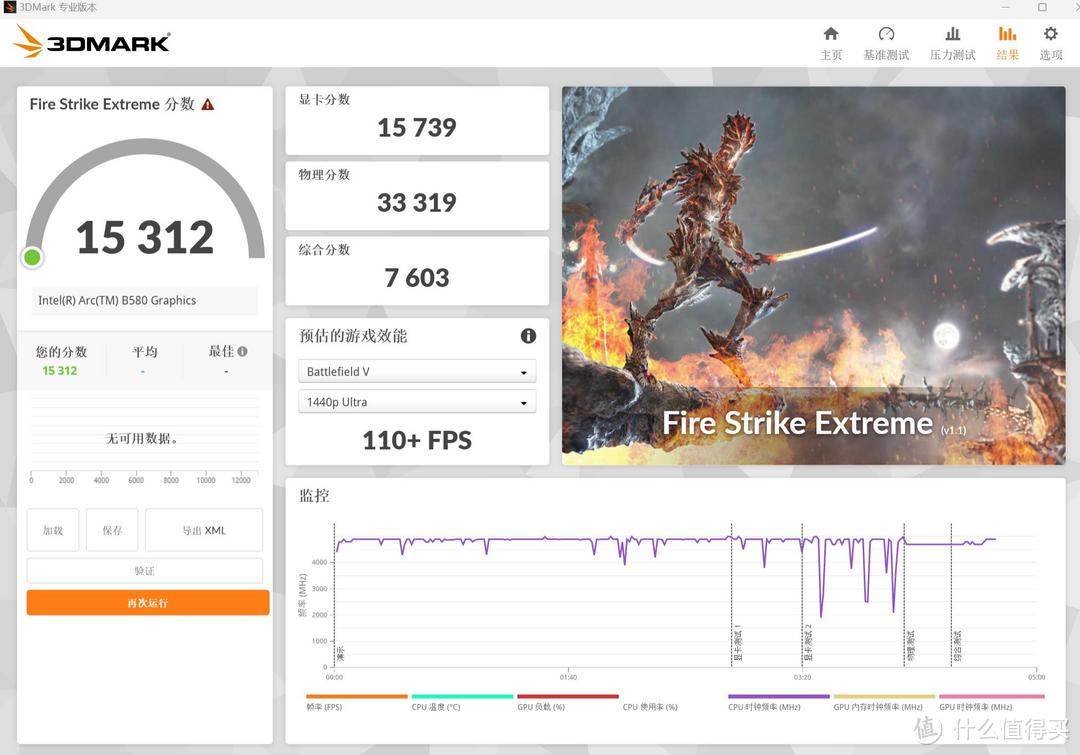1080x755 pixels.
Task: Expand the Battlefield V game dropdown
Action: coord(417,371)
